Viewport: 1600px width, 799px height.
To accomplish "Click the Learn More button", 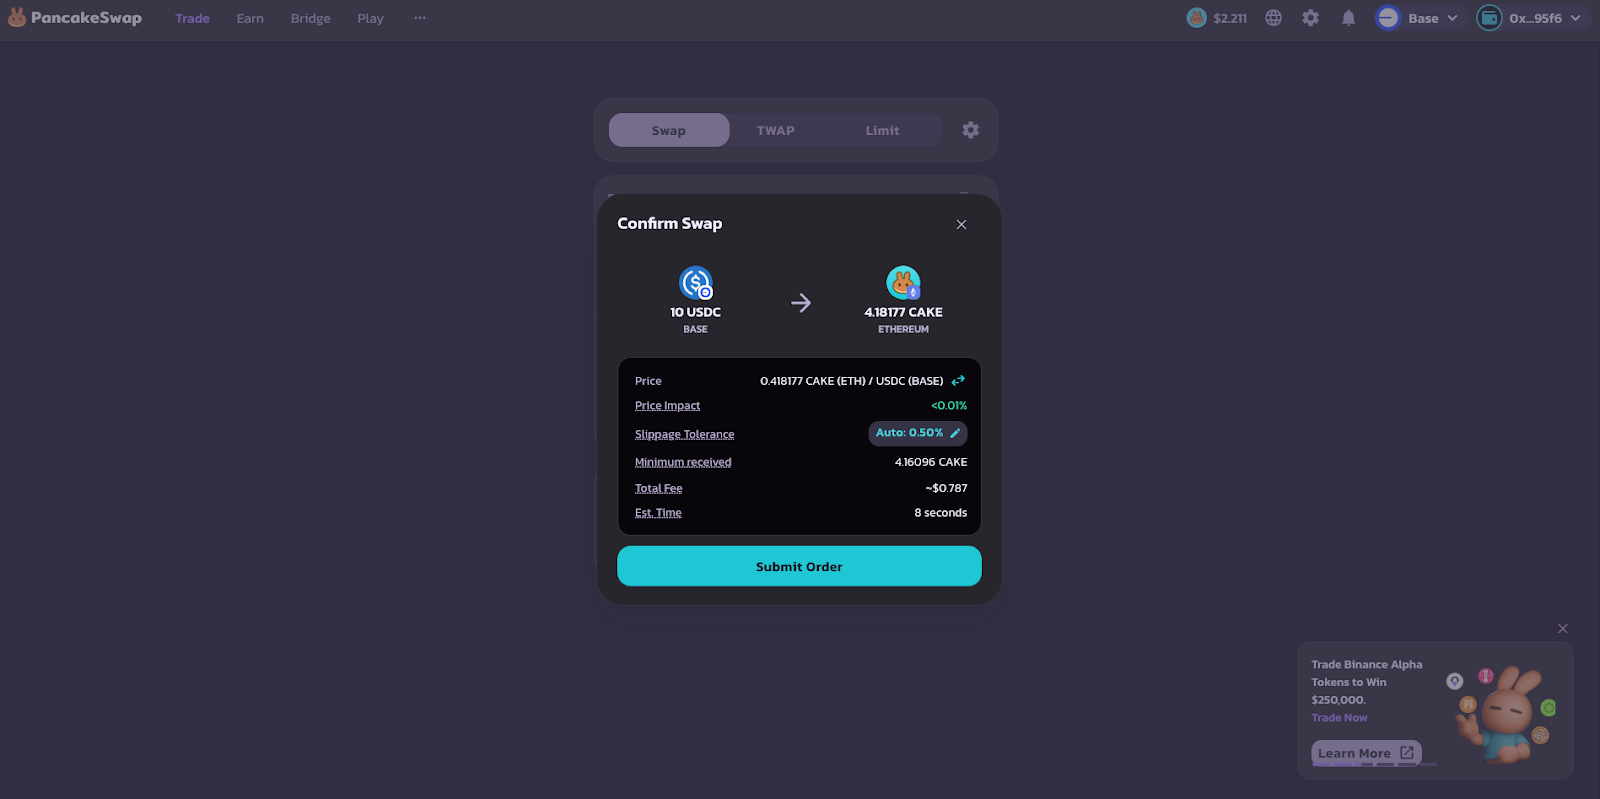I will 1366,753.
